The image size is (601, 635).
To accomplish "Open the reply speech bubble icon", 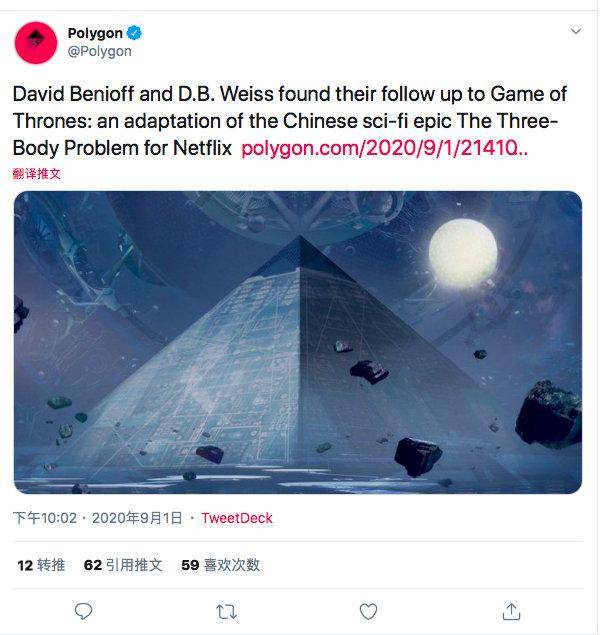I will click(84, 611).
